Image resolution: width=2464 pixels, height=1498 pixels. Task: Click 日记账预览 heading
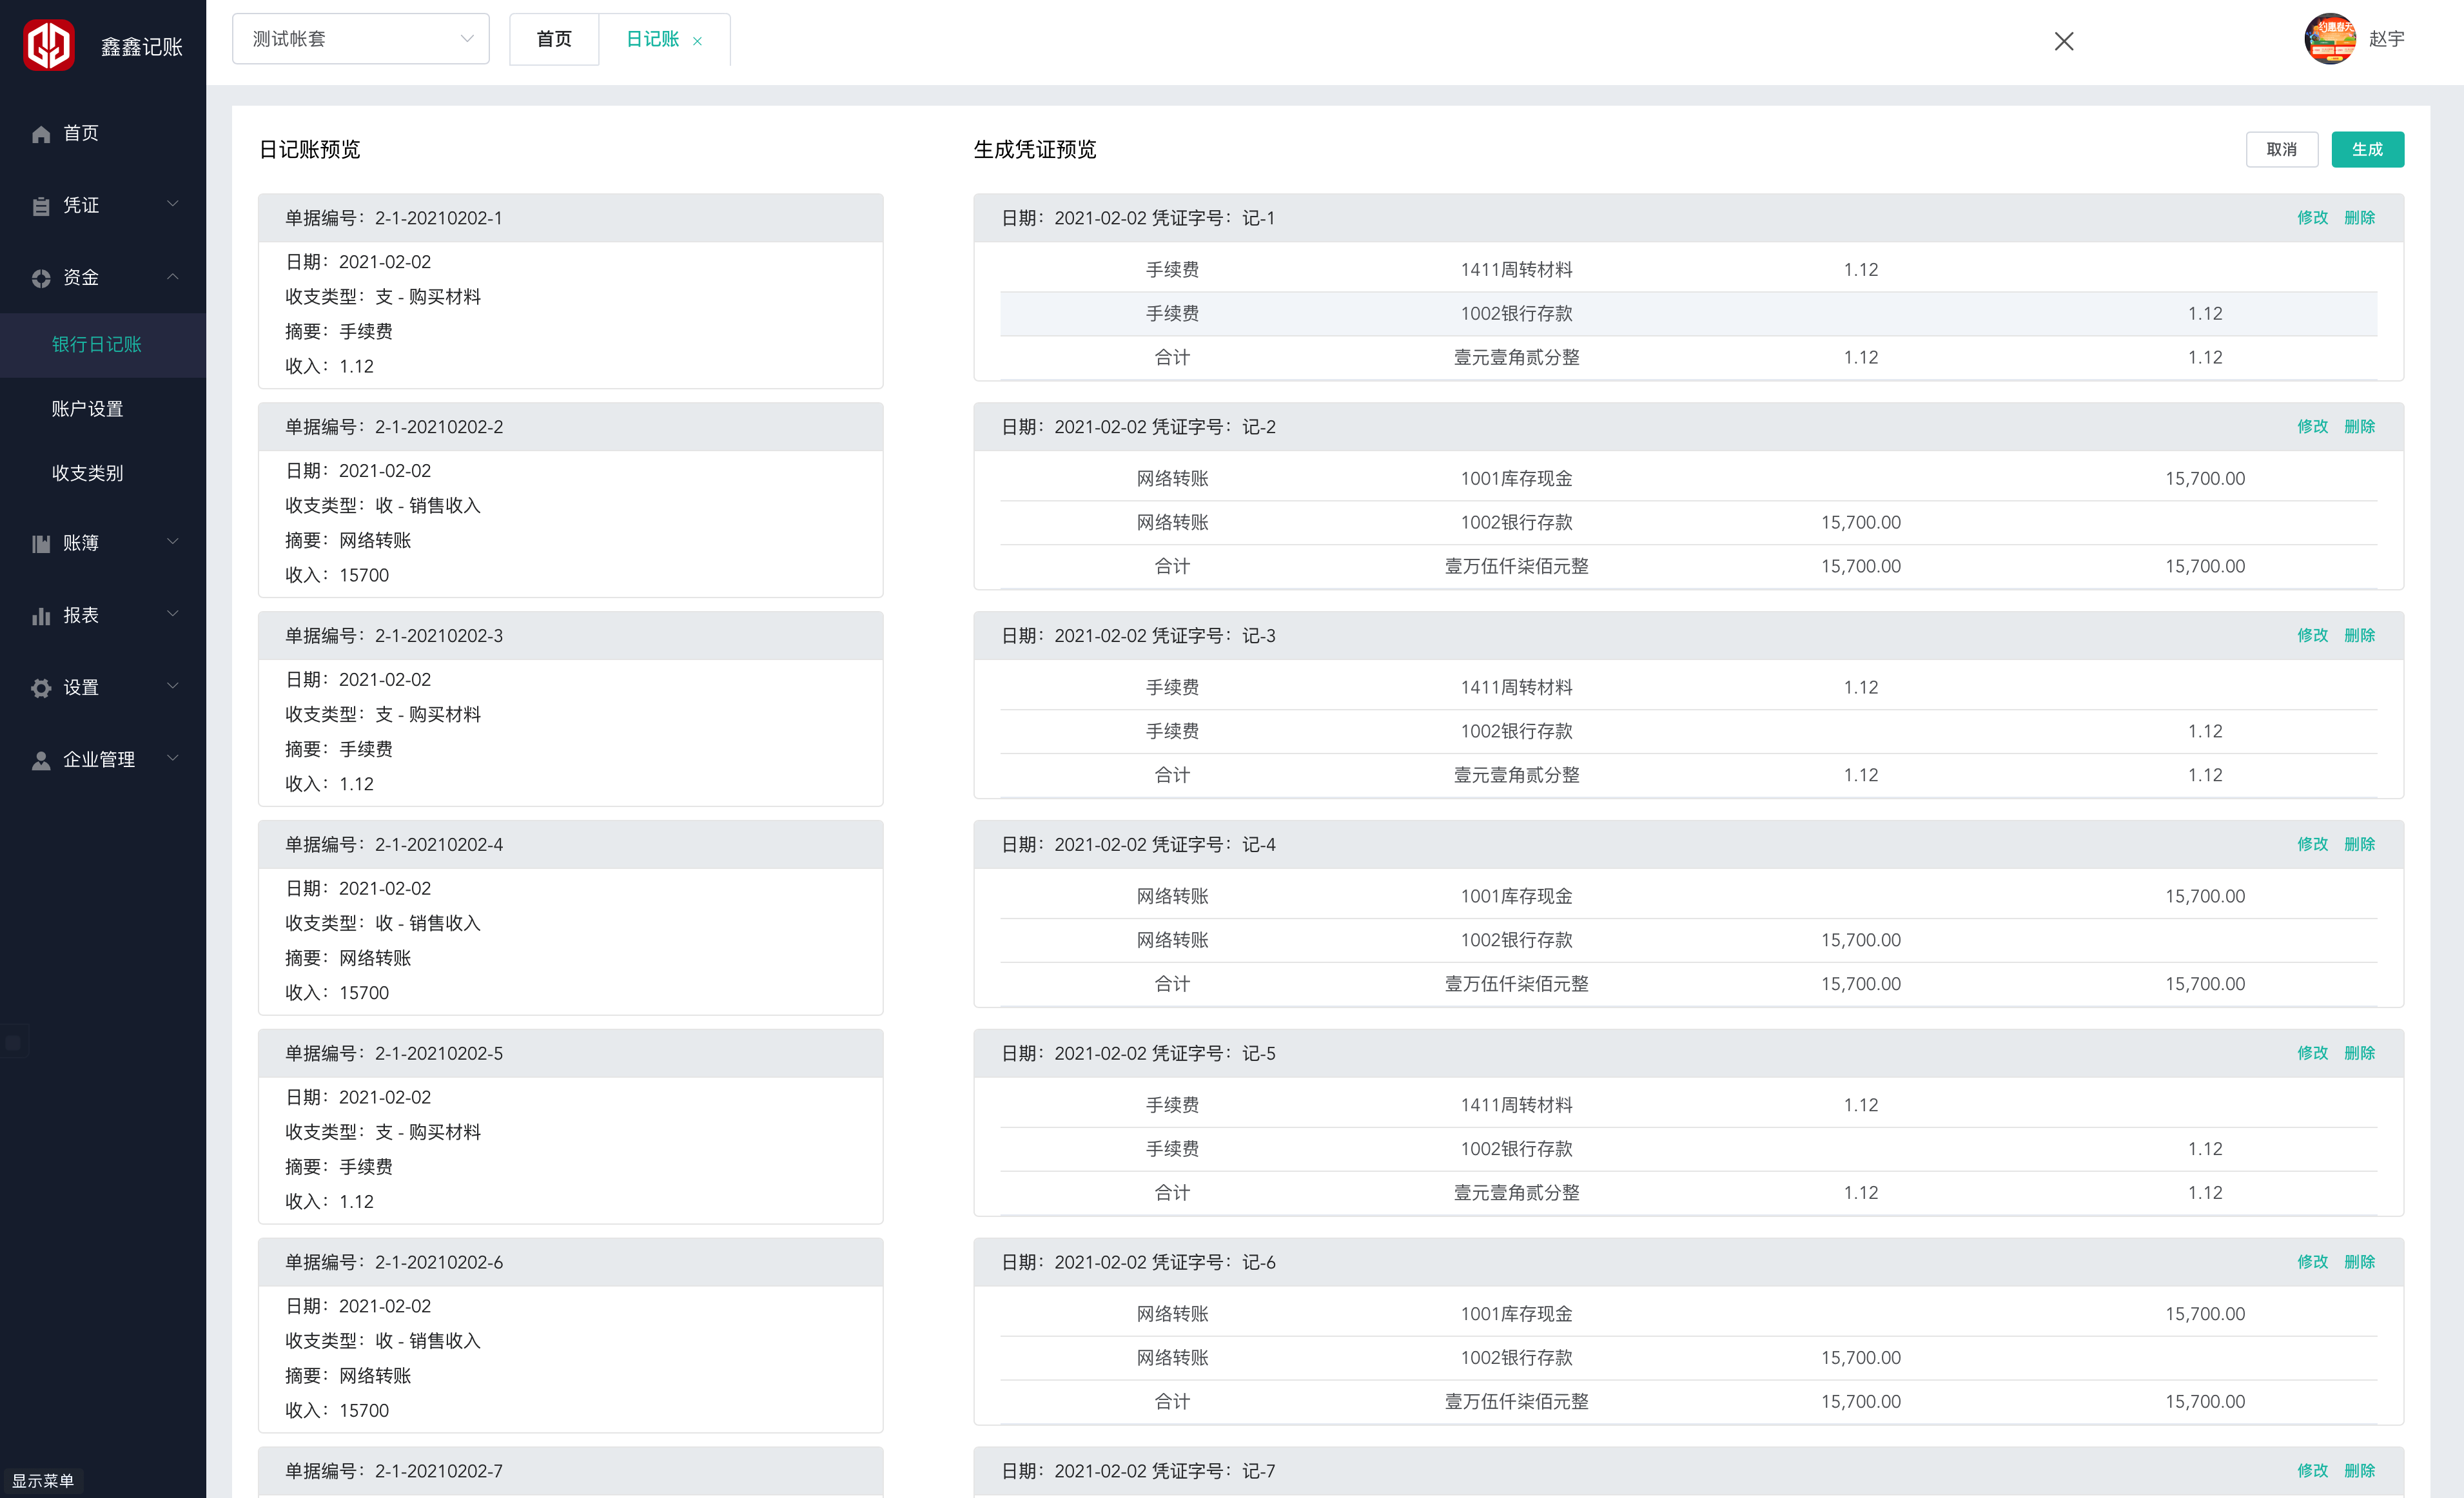pyautogui.click(x=310, y=150)
